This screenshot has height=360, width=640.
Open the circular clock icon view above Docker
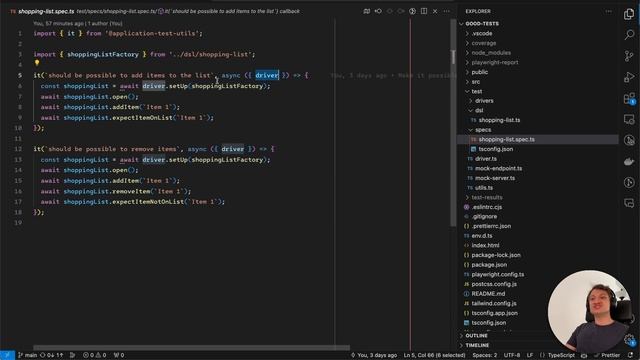click(629, 140)
